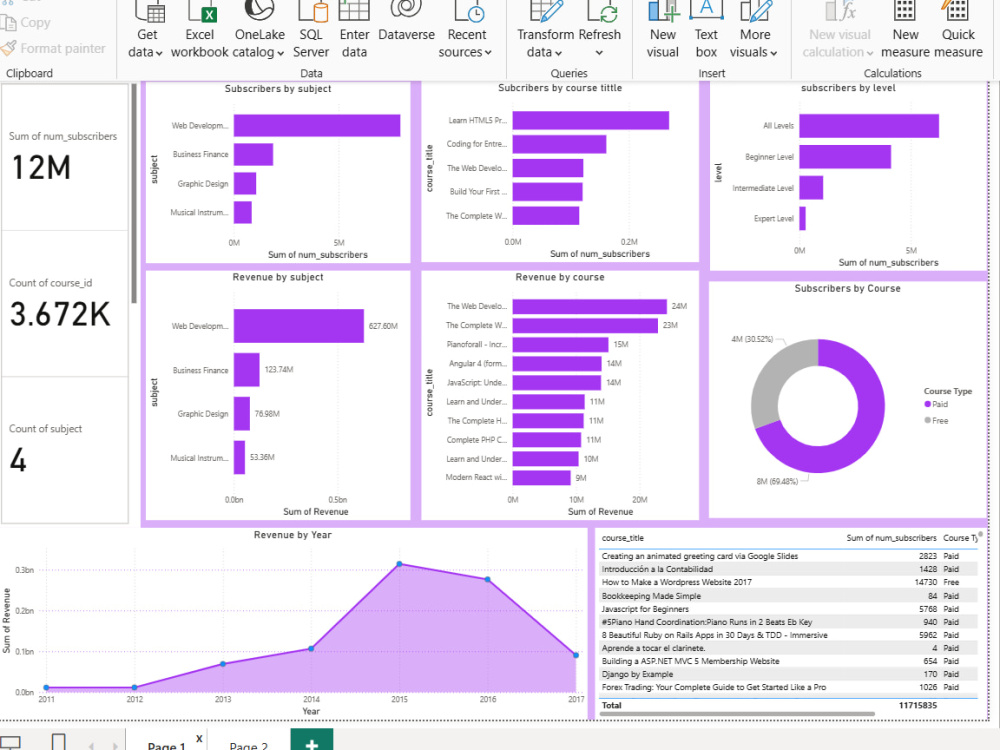Click New visual calculation
Image resolution: width=1000 pixels, height=750 pixels.
point(839,31)
